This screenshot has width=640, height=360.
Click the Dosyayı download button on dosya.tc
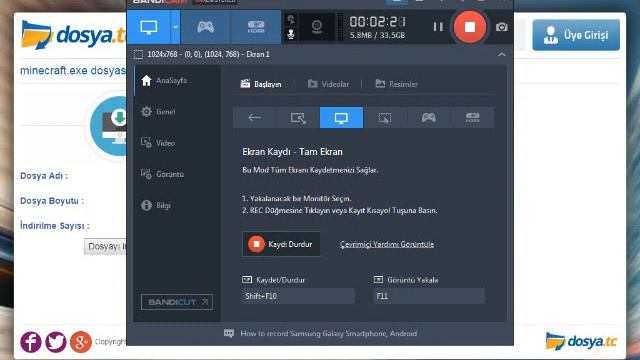[x=105, y=247]
